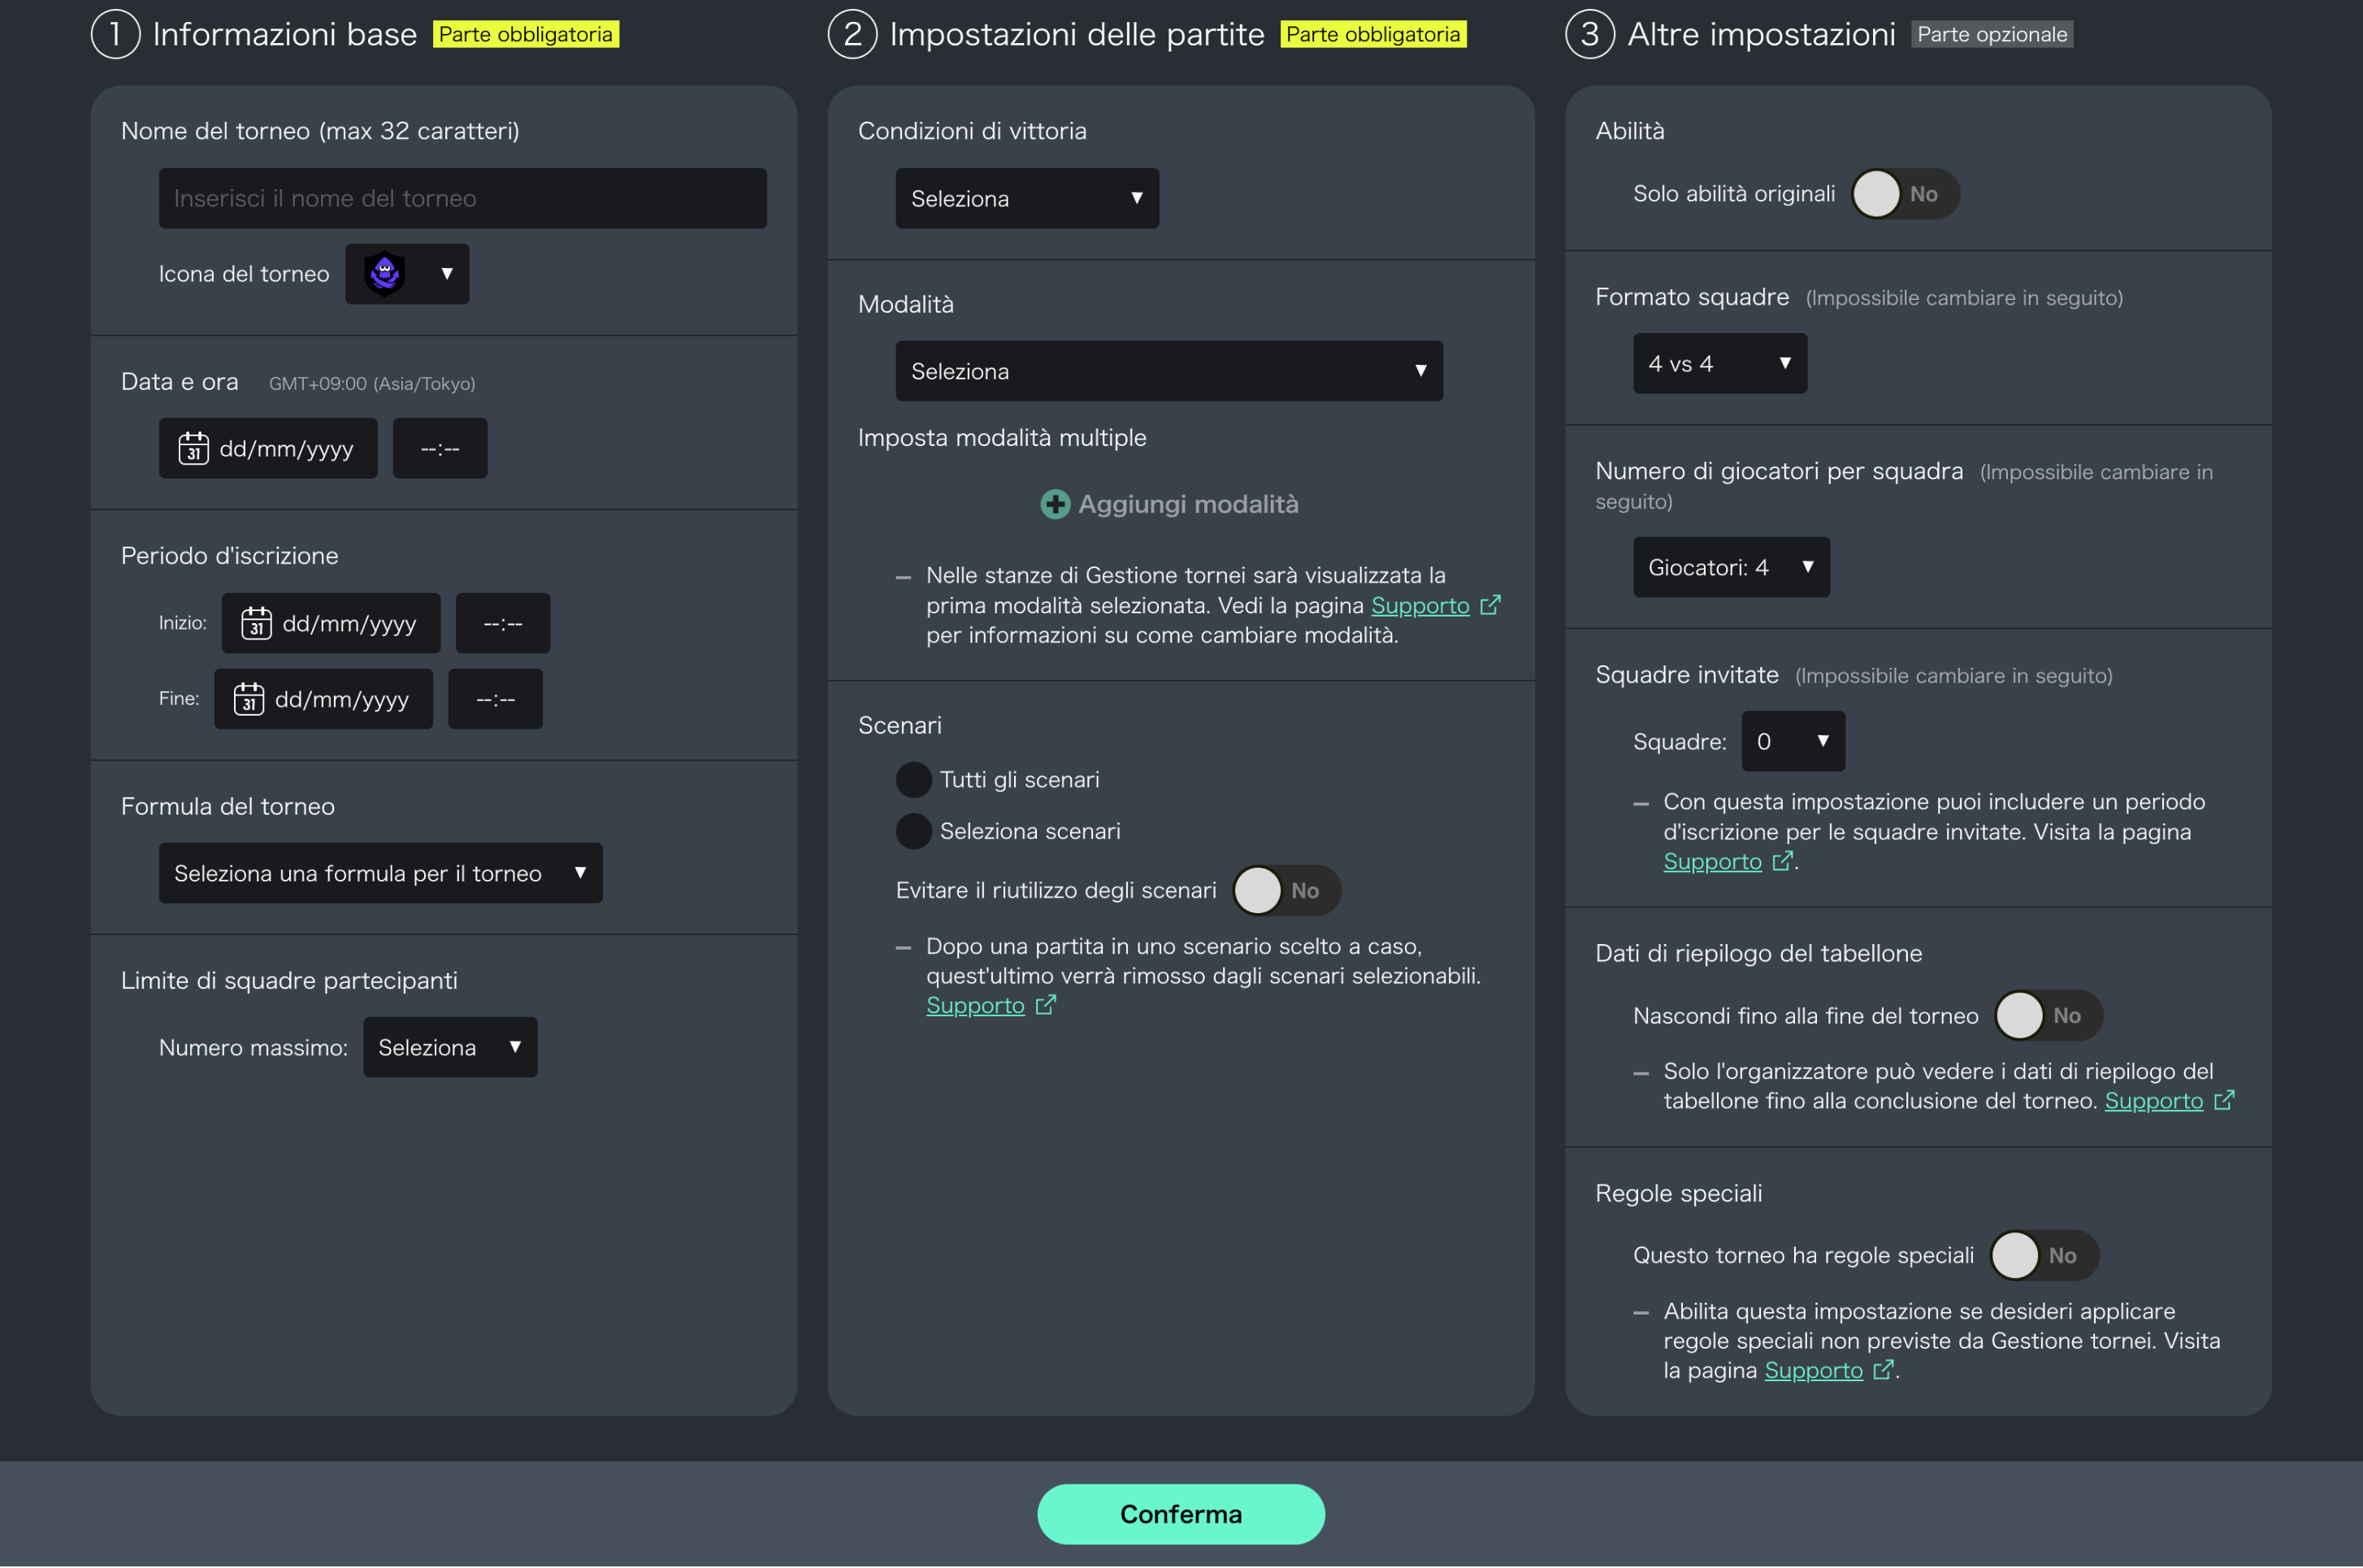The height and width of the screenshot is (1568, 2363).
Task: Click the tournament icon squid emblem
Action: tap(385, 274)
